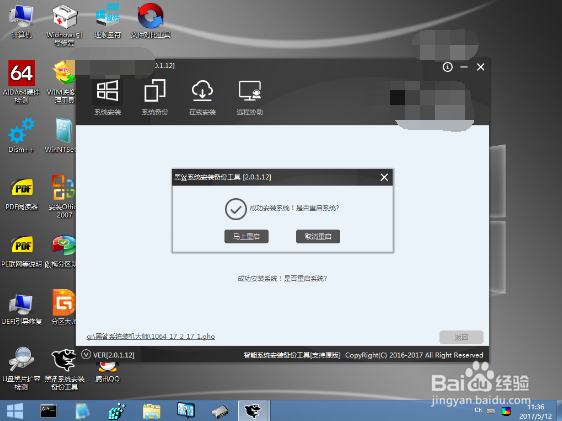
Task: Open the PDF阅读器 reader icon
Action: 22,193
